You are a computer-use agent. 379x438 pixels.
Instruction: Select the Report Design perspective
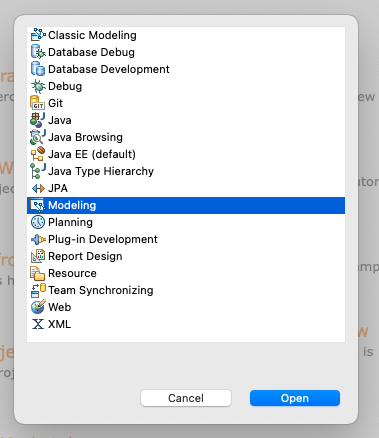coord(186,256)
